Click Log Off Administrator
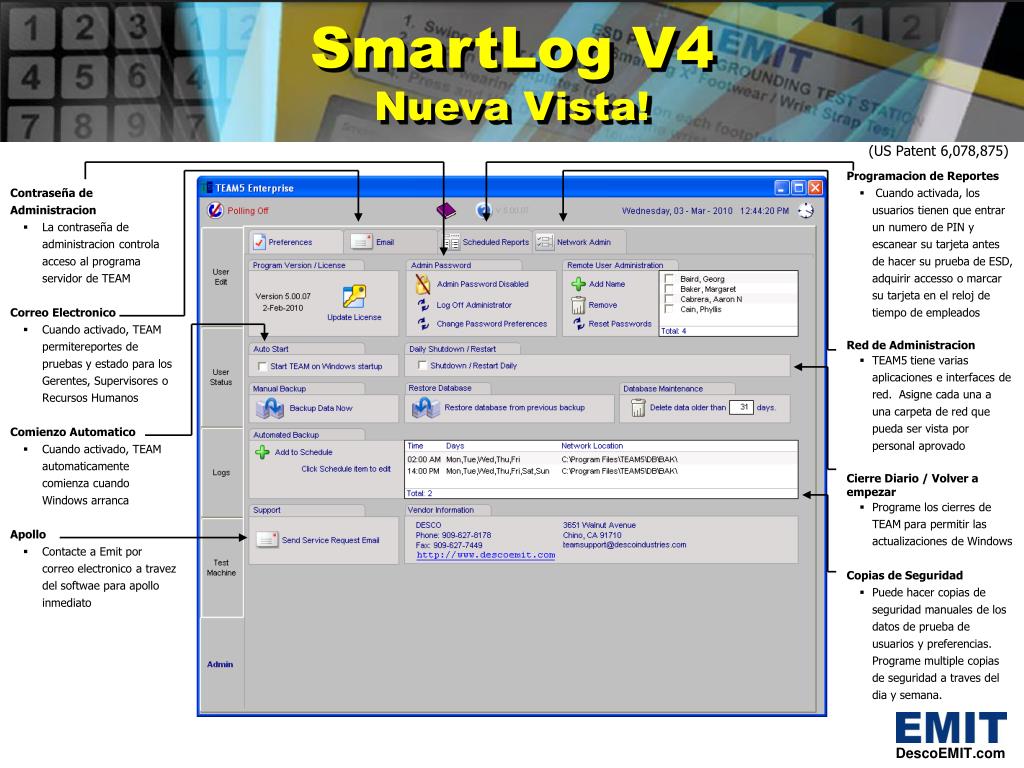 coord(474,305)
